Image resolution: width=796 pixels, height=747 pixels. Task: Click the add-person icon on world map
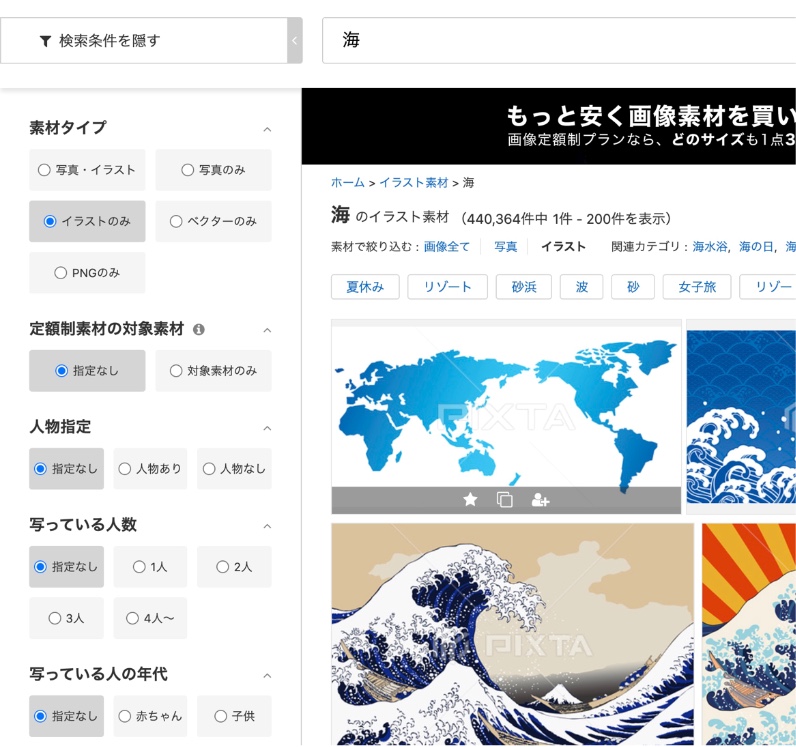540,500
